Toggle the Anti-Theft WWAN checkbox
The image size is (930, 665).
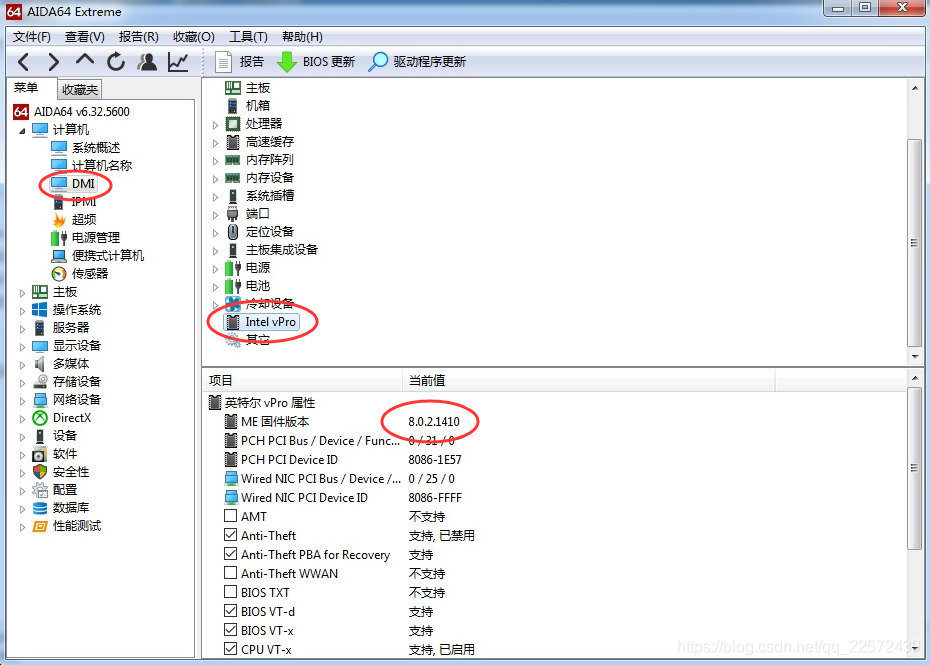point(231,572)
